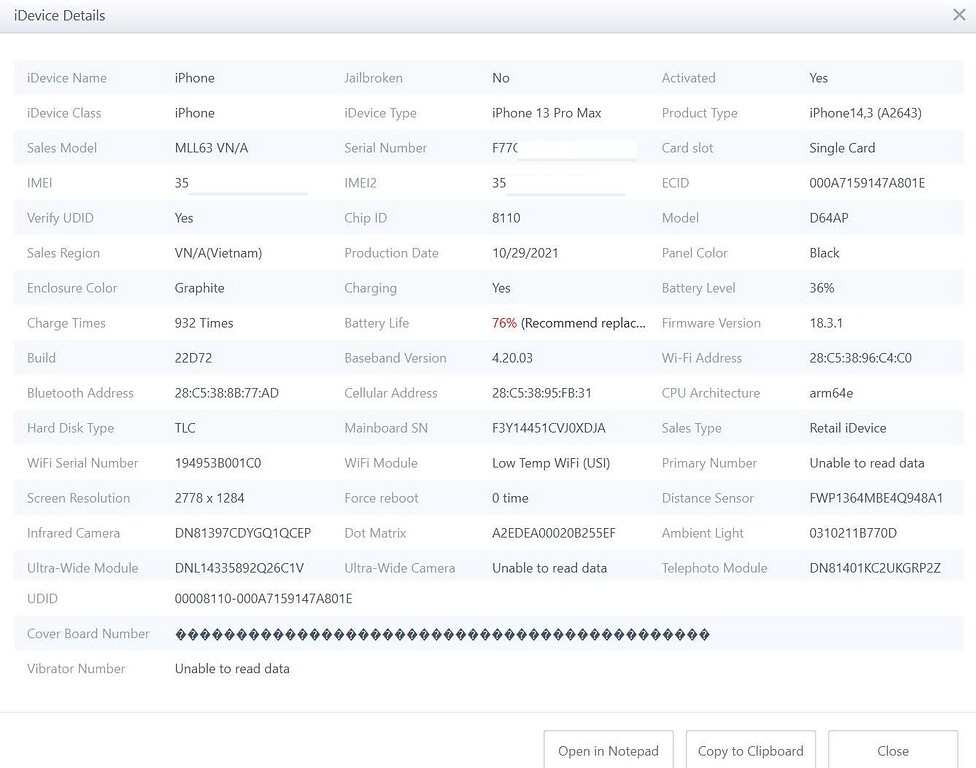Select the WiFi Module value Low Temp WiFi (USI)

click(x=551, y=462)
